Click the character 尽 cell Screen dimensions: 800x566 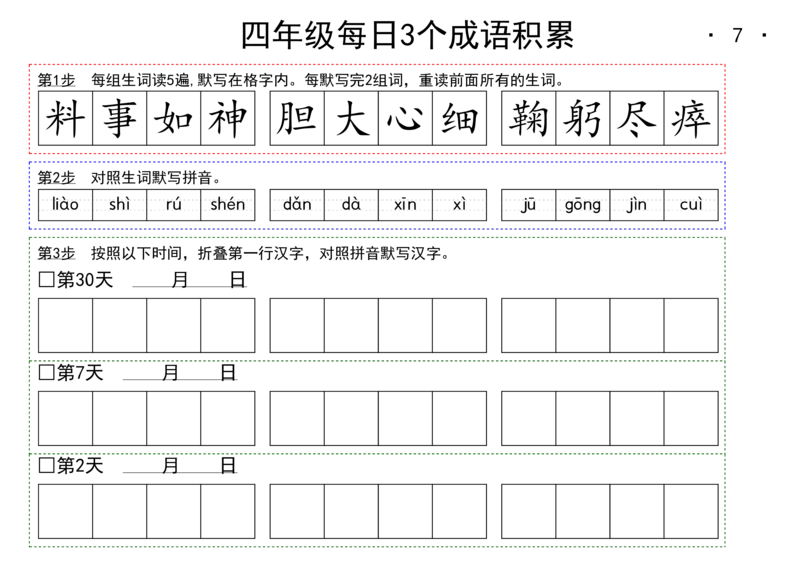637,118
